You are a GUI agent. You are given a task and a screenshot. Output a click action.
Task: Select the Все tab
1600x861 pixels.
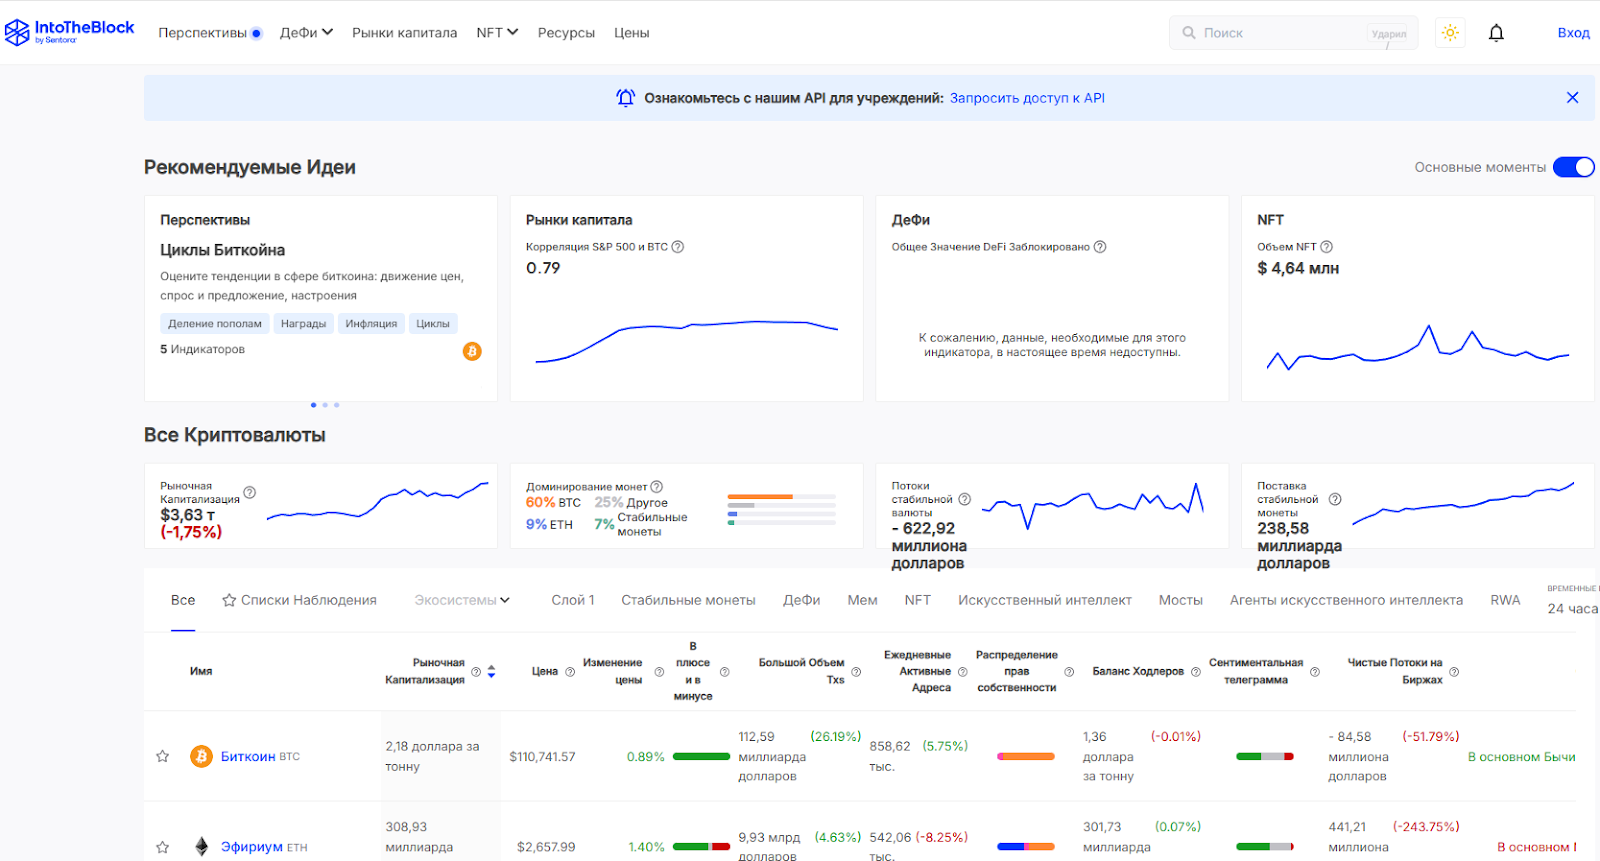click(183, 600)
